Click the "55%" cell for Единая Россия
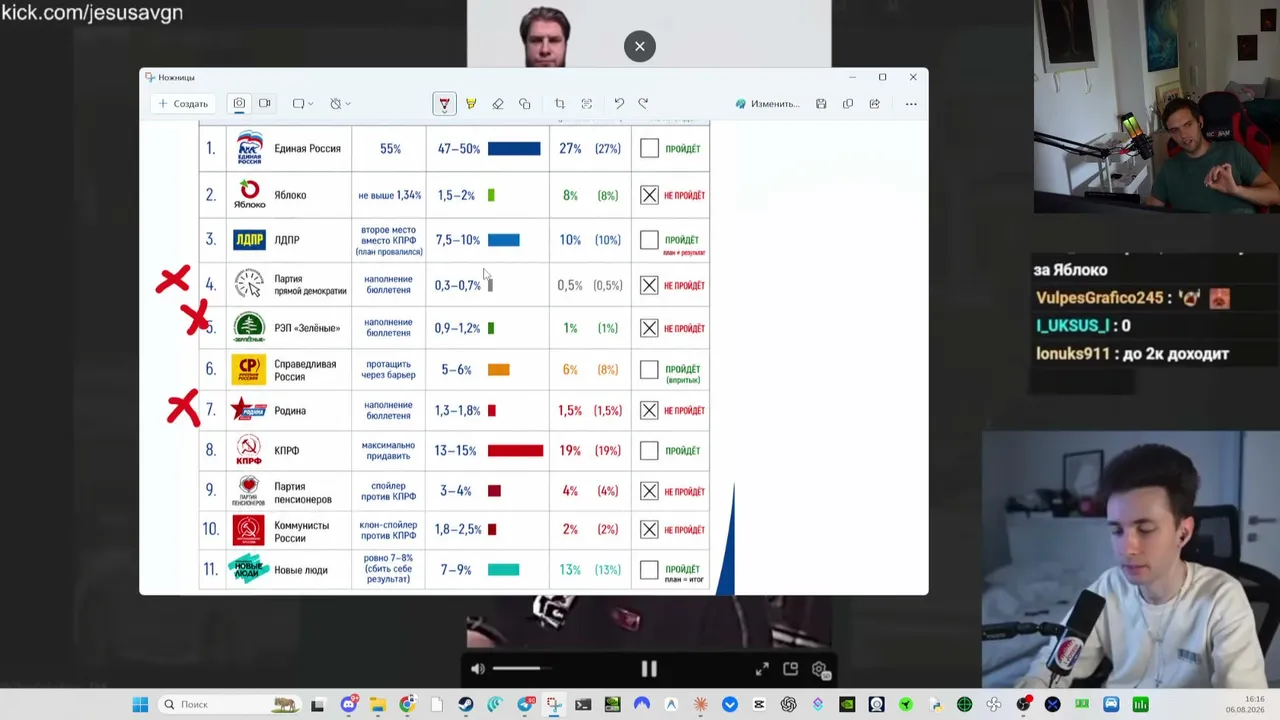This screenshot has width=1280, height=720. click(x=390, y=149)
